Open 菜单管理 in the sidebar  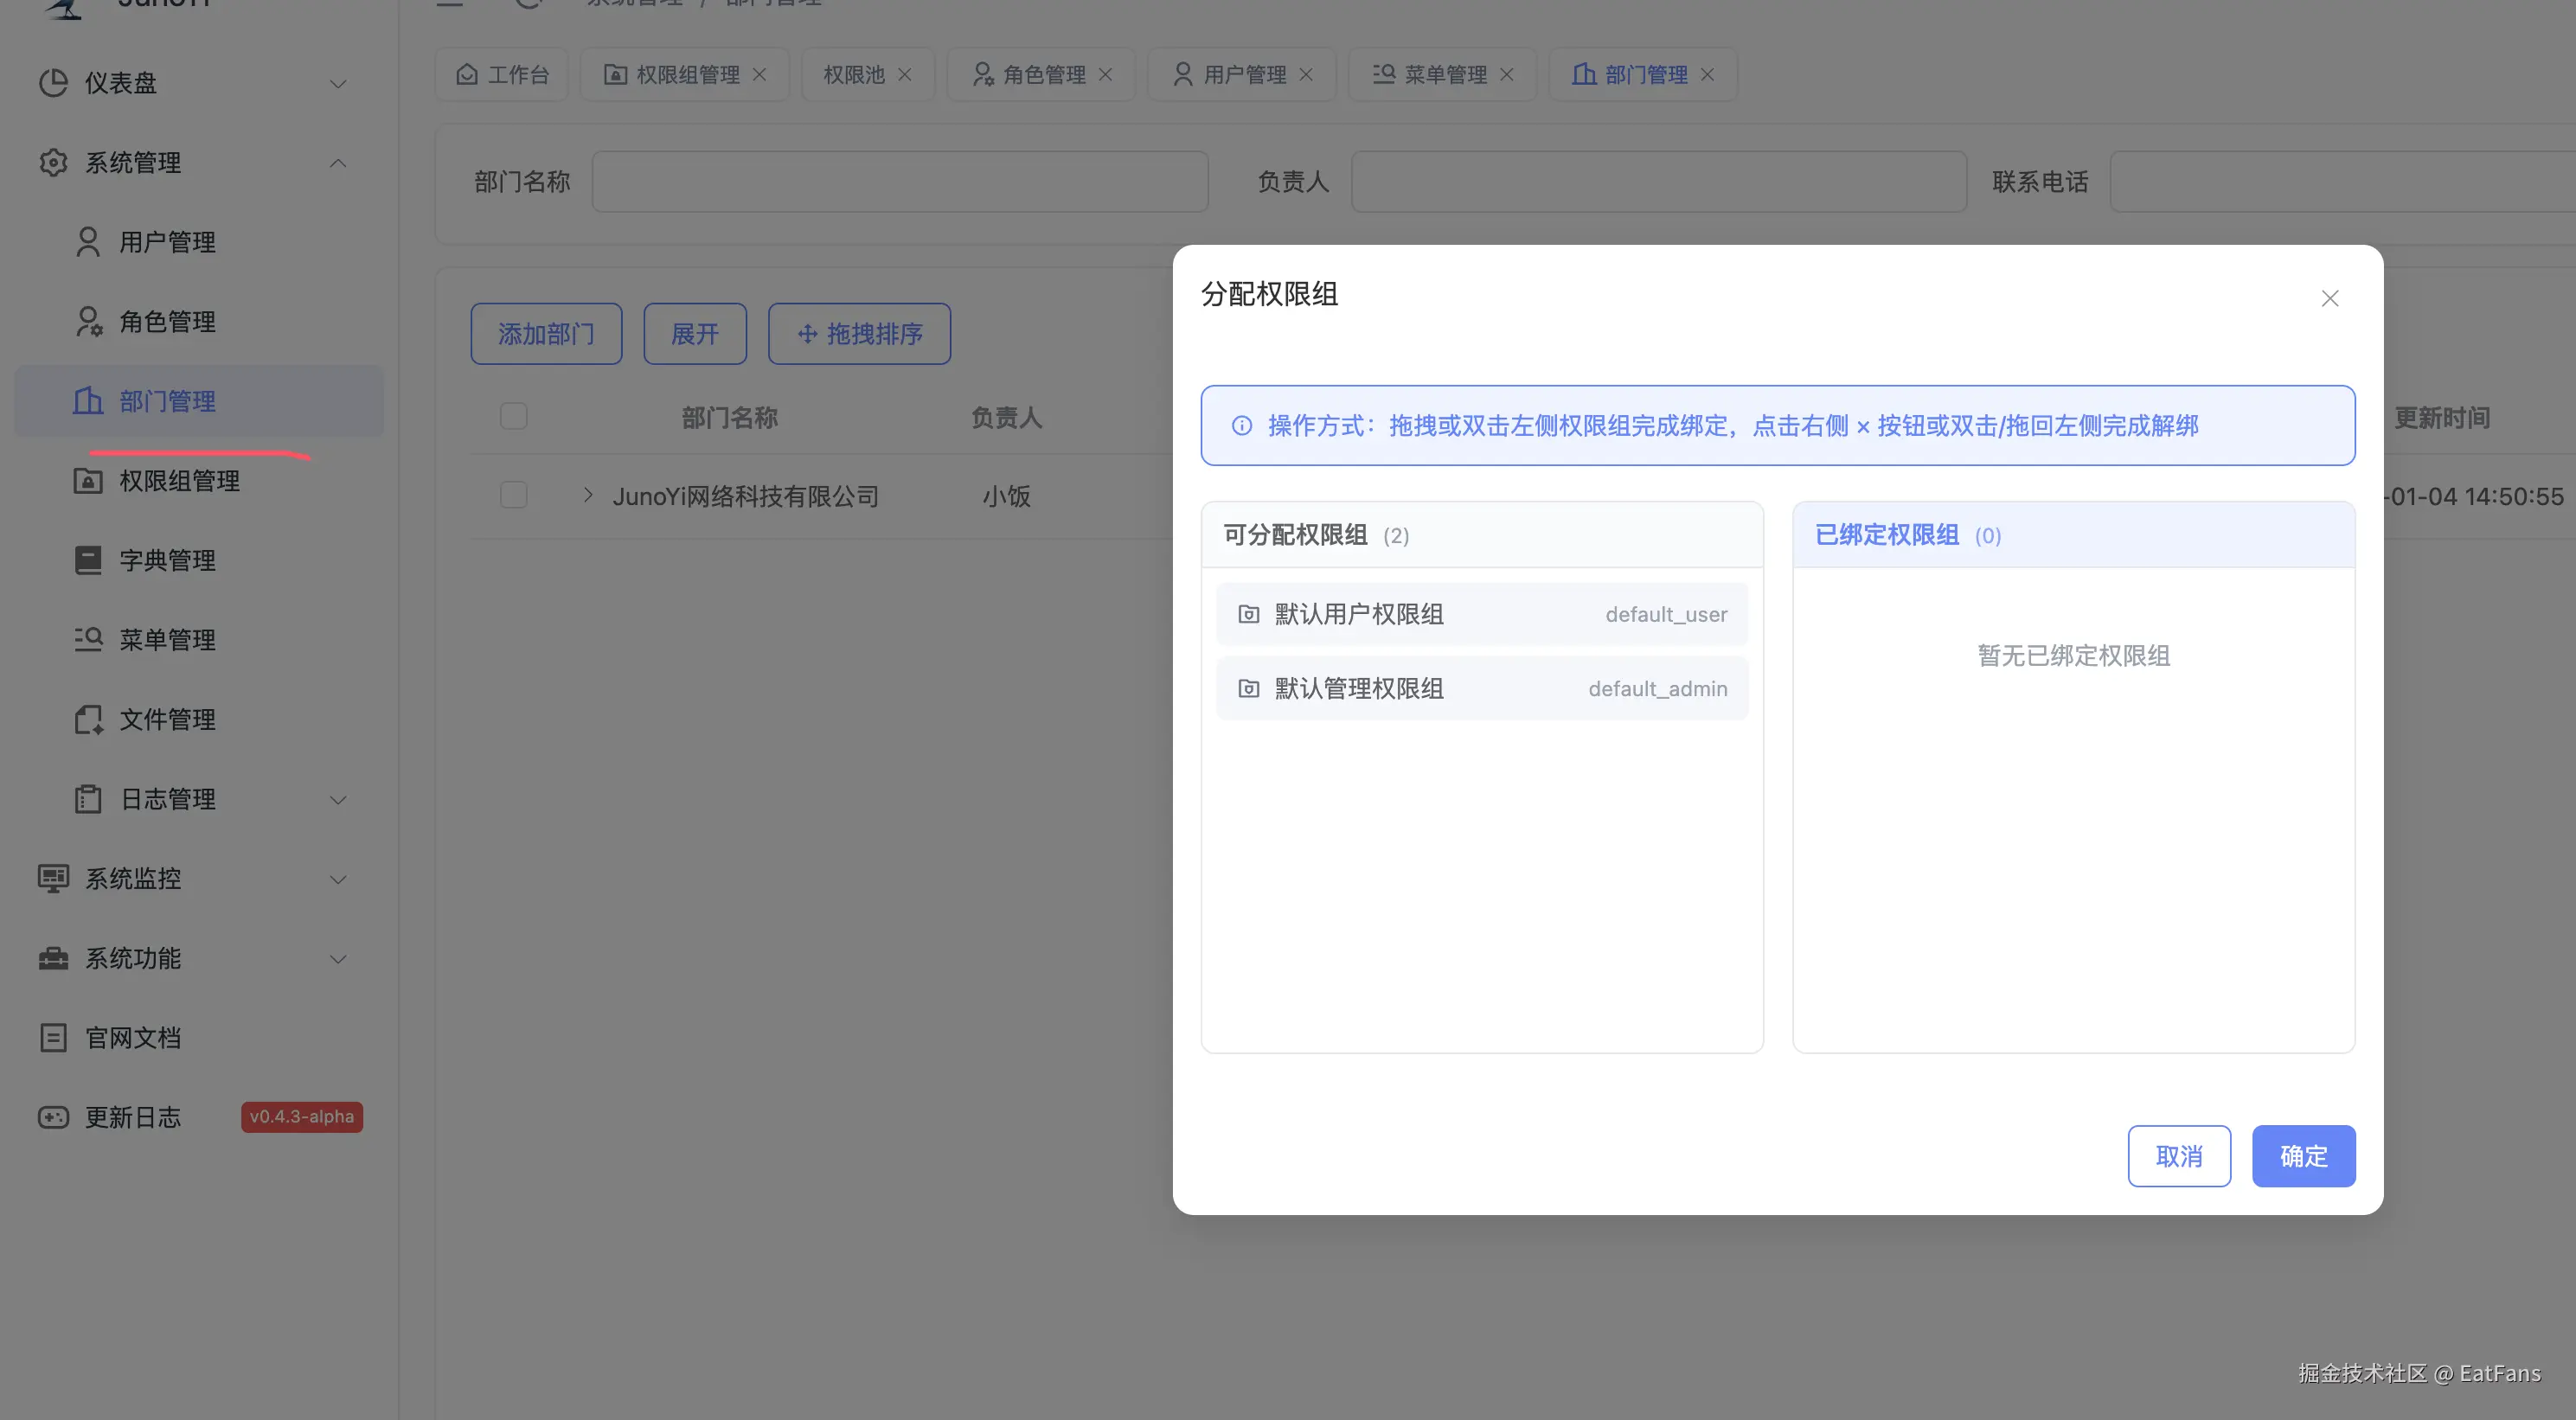[x=167, y=639]
